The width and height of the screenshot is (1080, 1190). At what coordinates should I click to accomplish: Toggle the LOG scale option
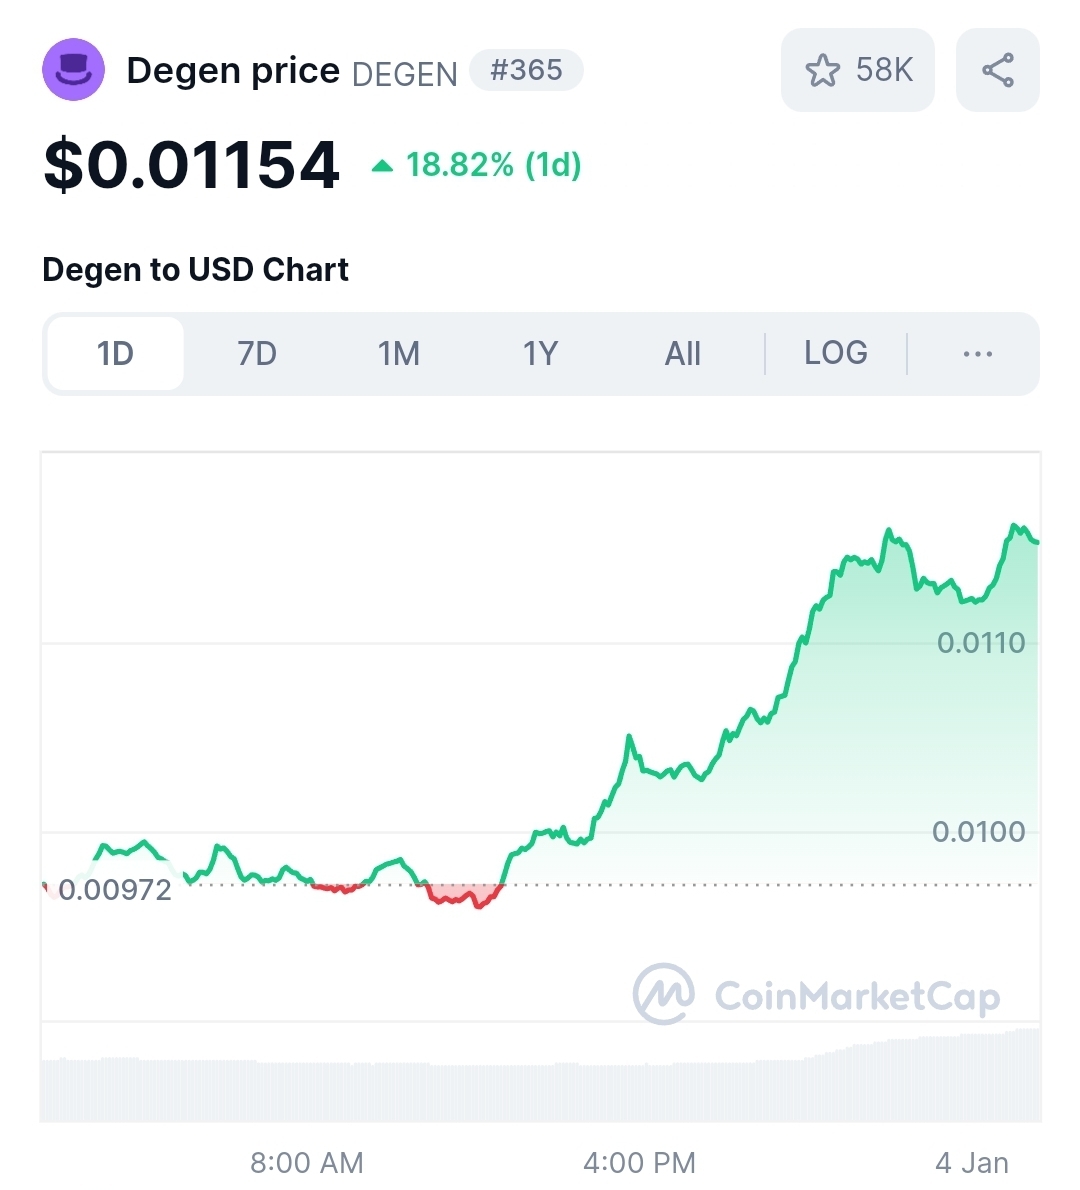coord(836,353)
